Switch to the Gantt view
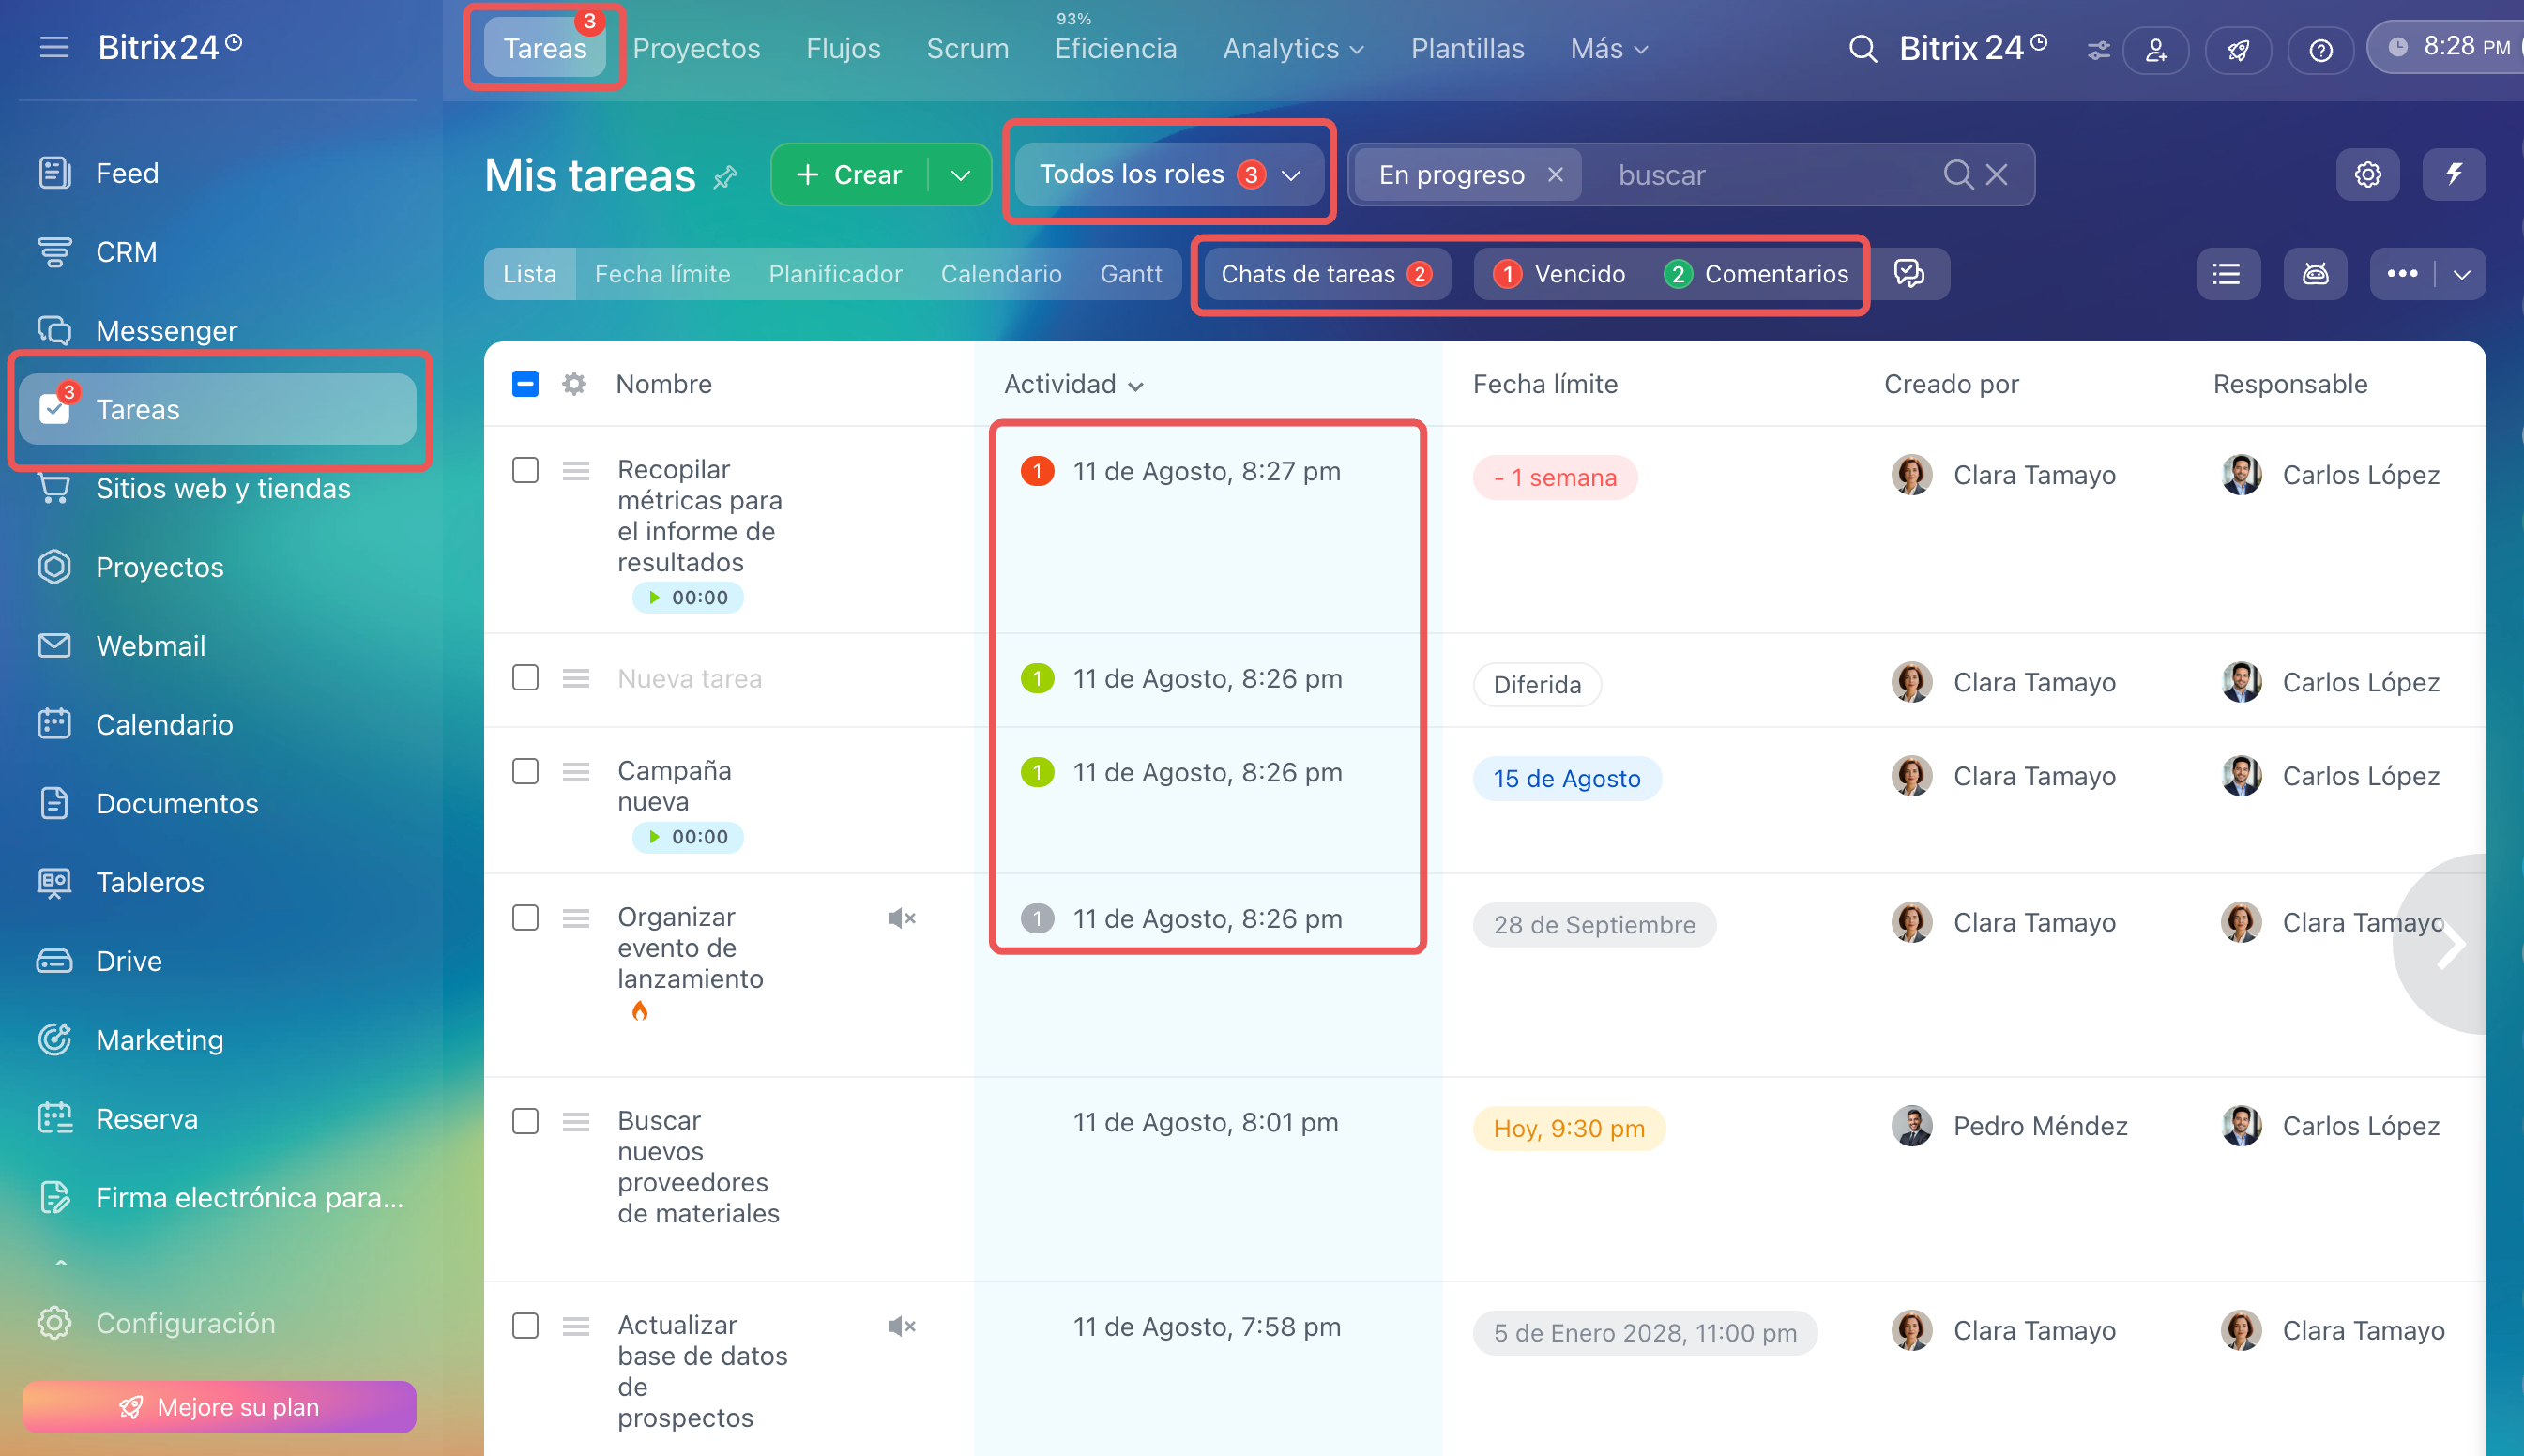Image resolution: width=2524 pixels, height=1456 pixels. [x=1131, y=274]
